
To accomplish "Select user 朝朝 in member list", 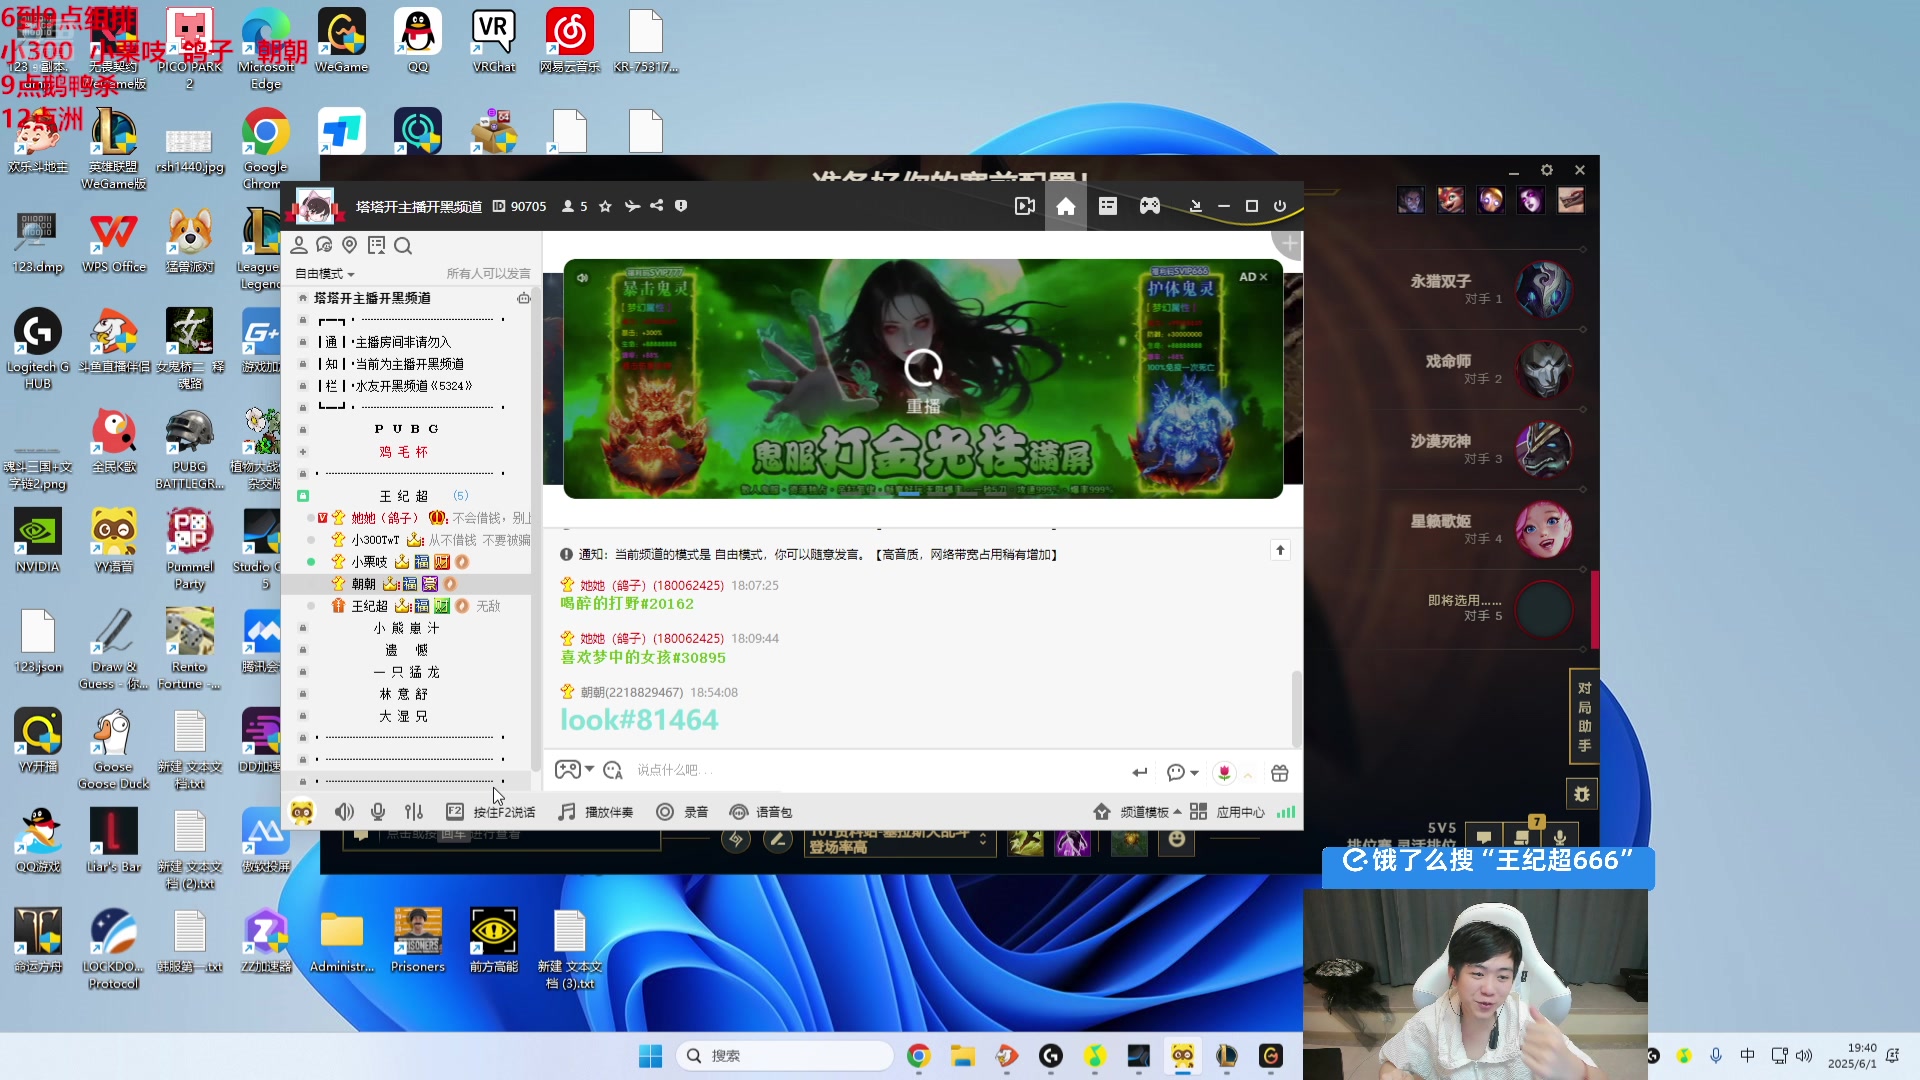I will (x=363, y=584).
